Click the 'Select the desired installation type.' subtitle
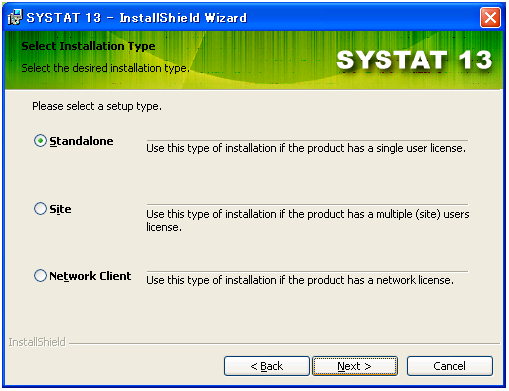509x391 pixels. (x=105, y=68)
